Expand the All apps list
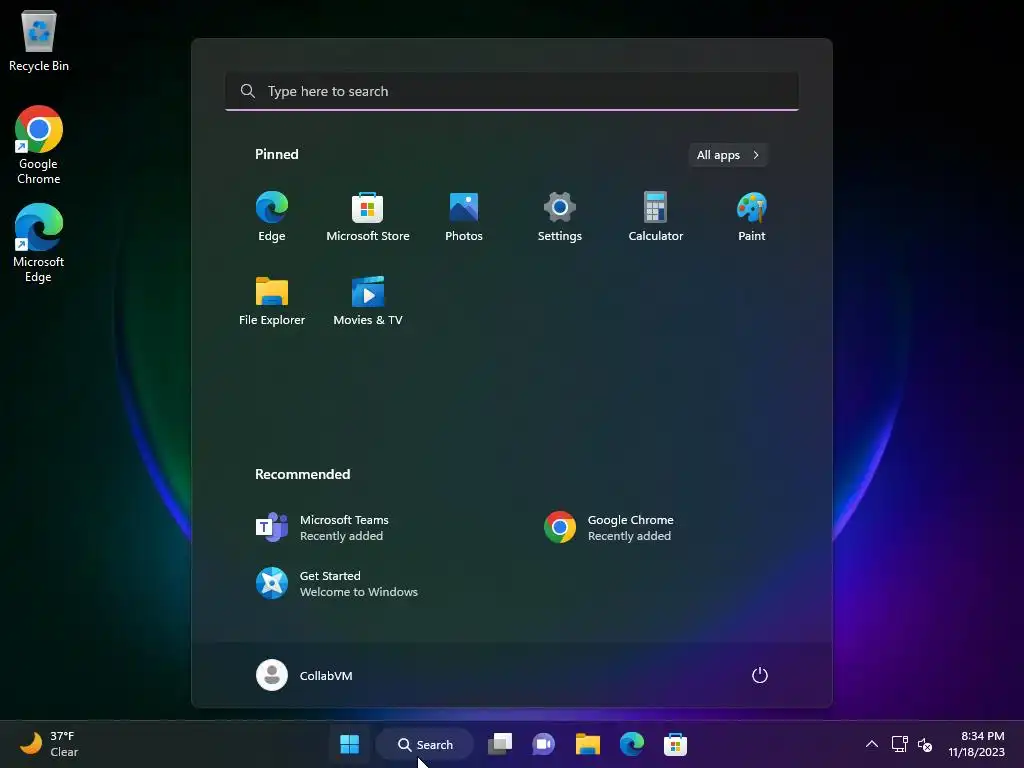Image resolution: width=1024 pixels, height=768 pixels. 728,155
